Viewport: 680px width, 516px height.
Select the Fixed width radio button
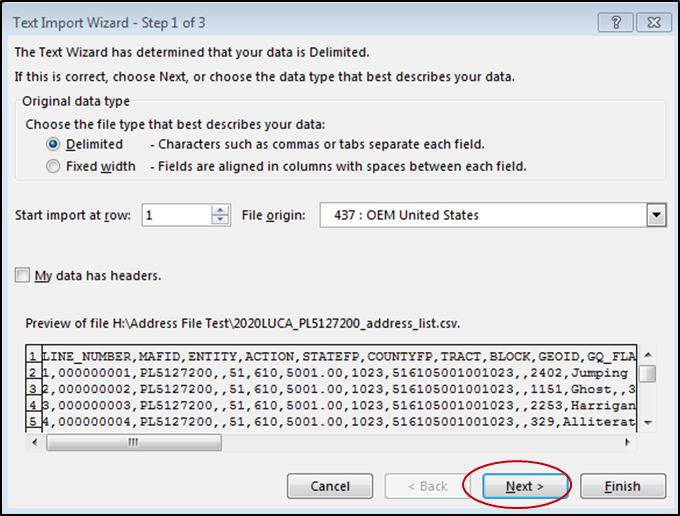[53, 167]
